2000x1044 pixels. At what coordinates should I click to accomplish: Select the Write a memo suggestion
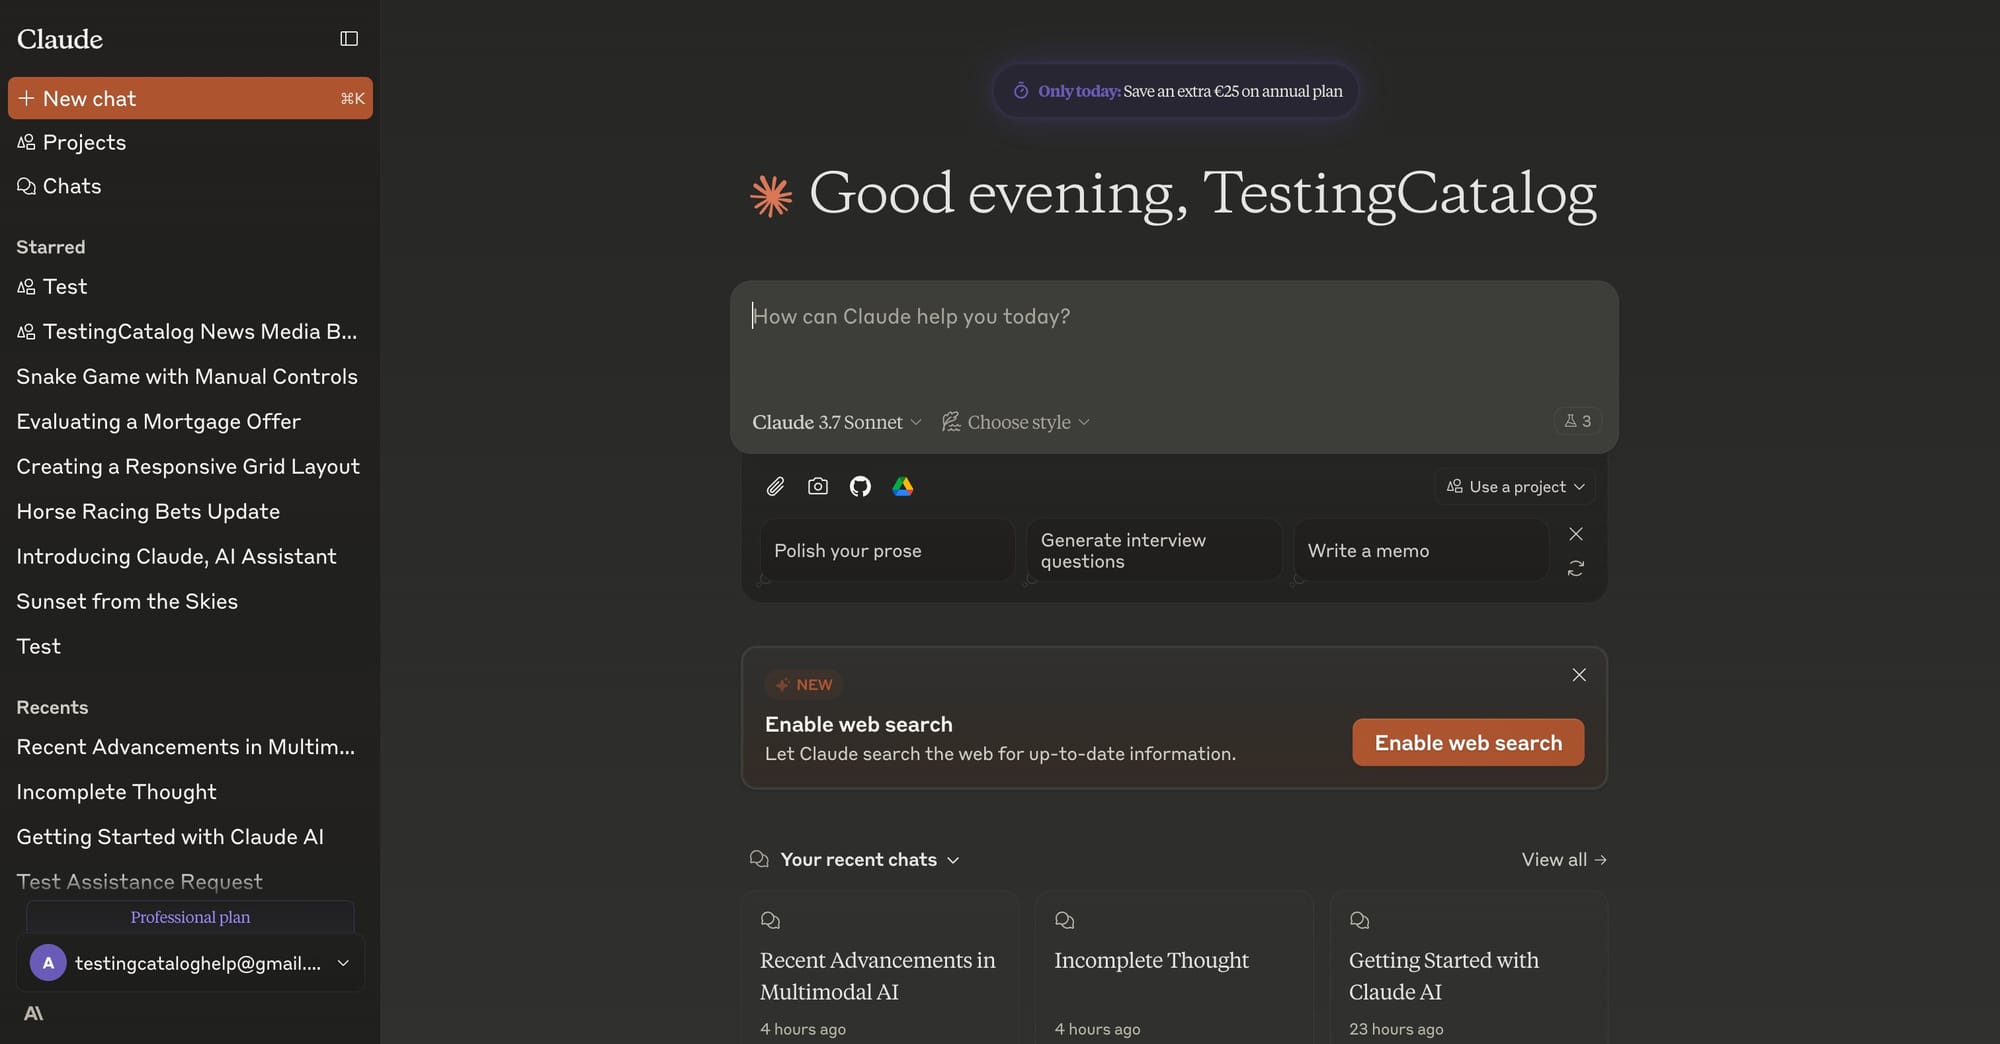click(x=1421, y=550)
